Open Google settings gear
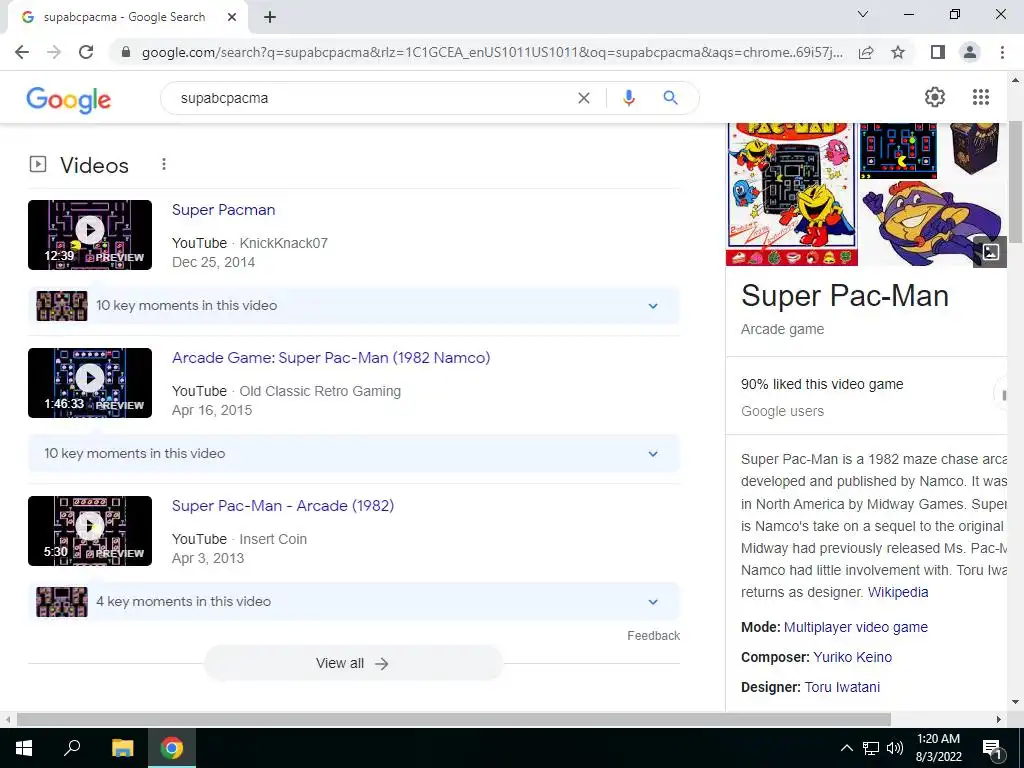 [x=935, y=97]
